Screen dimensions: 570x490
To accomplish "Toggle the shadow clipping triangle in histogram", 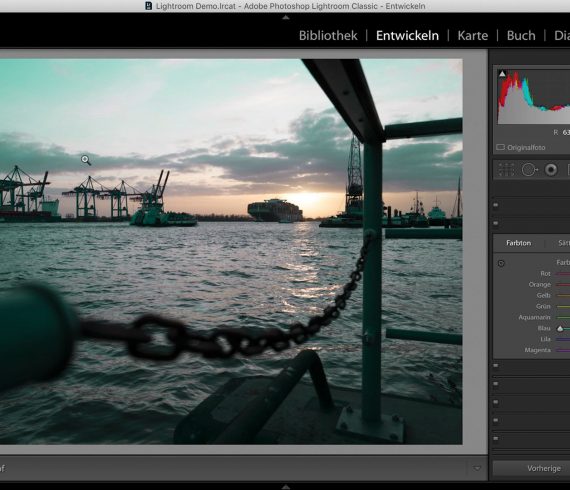I will pyautogui.click(x=502, y=74).
